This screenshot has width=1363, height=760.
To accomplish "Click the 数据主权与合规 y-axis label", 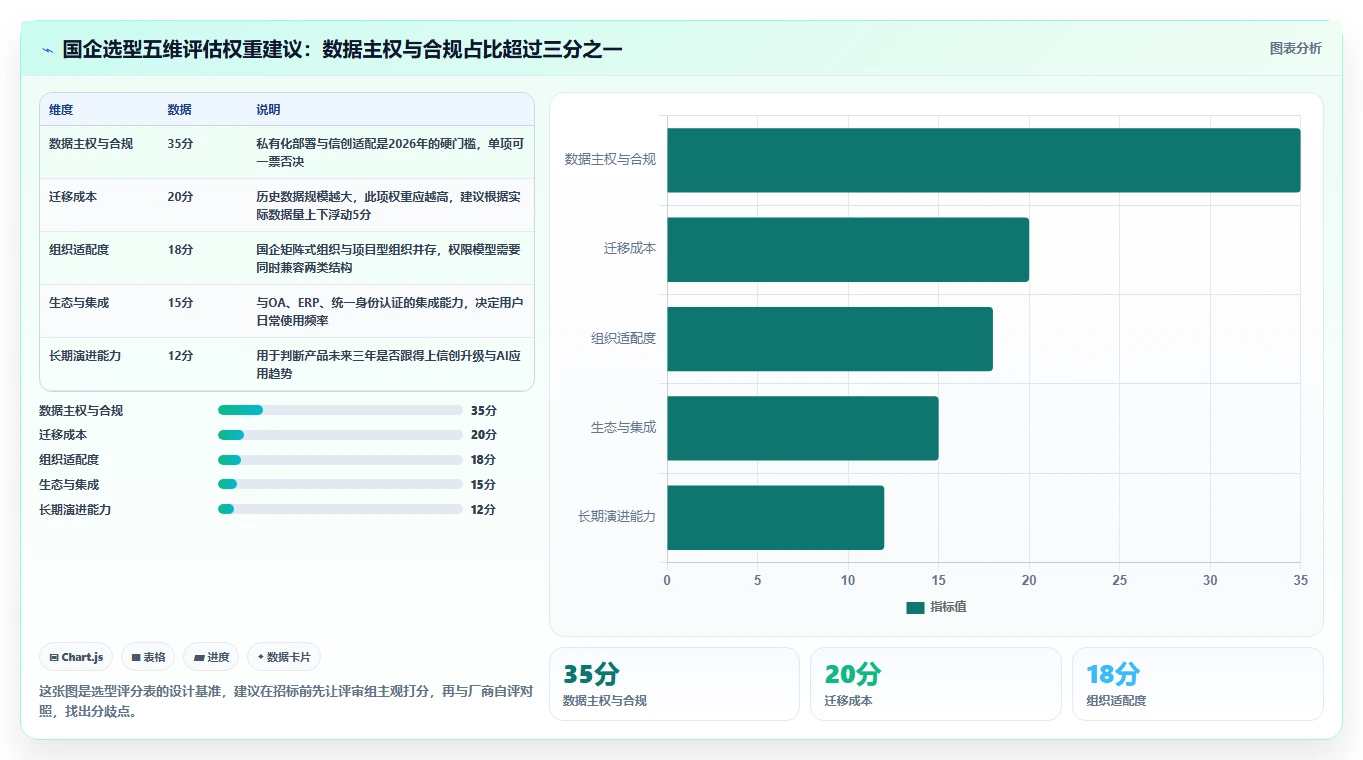I will 610,159.
